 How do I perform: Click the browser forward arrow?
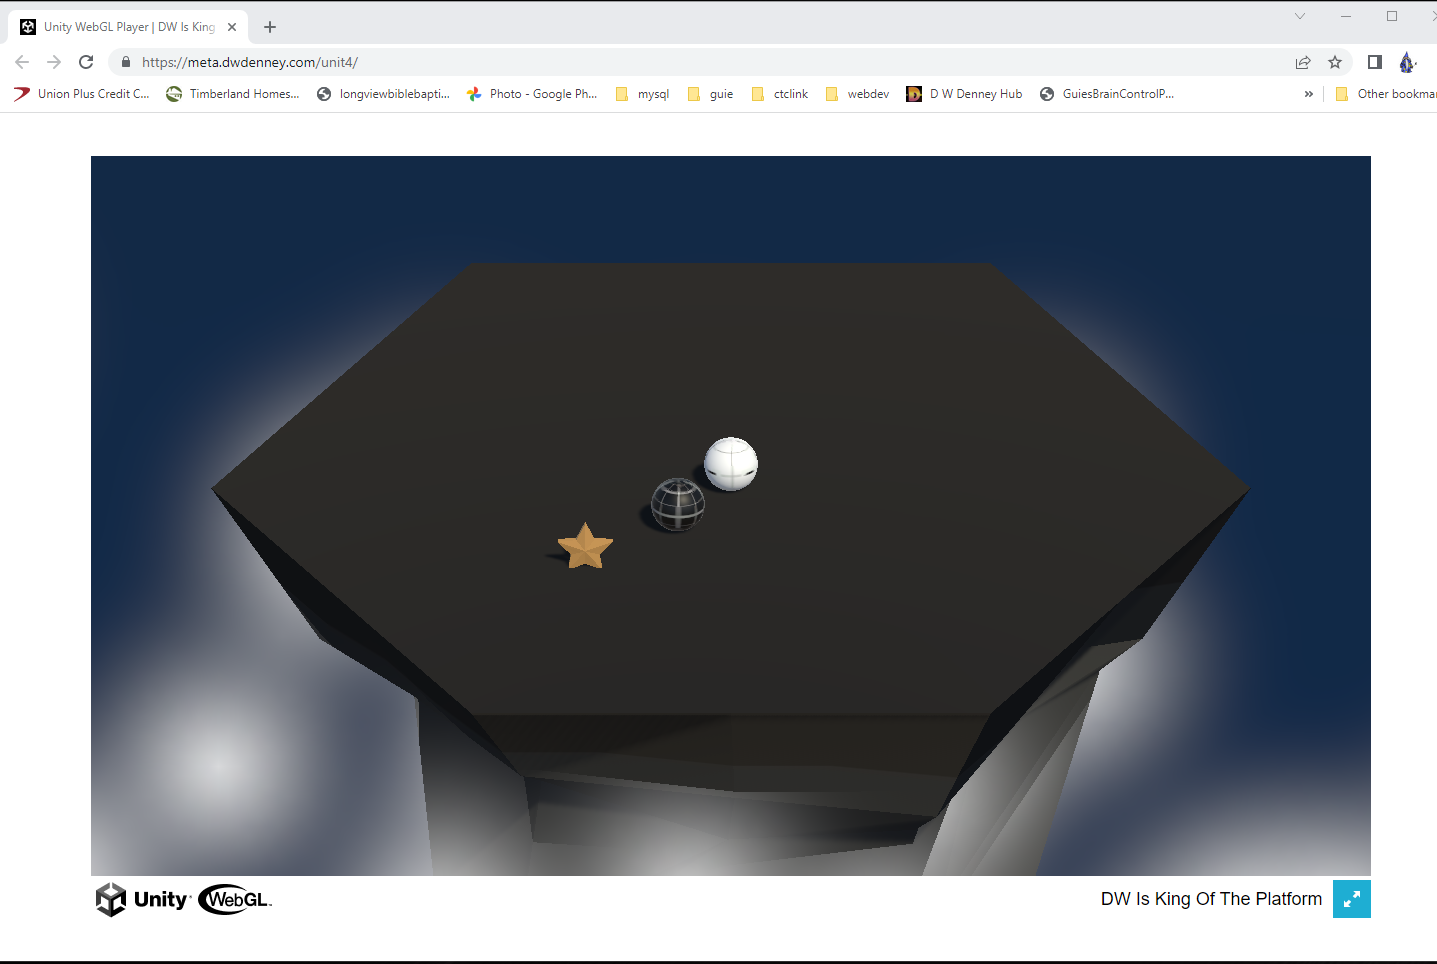pyautogui.click(x=54, y=62)
